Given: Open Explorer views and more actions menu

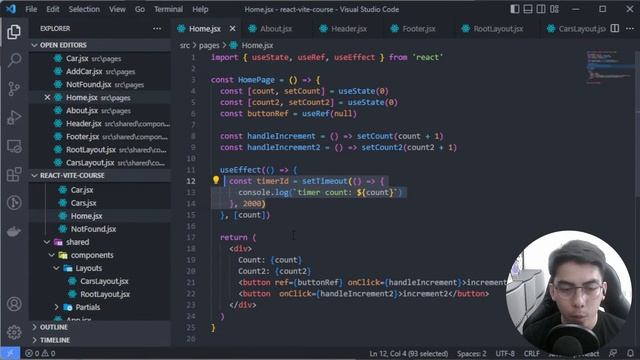Looking at the screenshot, I should point(157,29).
